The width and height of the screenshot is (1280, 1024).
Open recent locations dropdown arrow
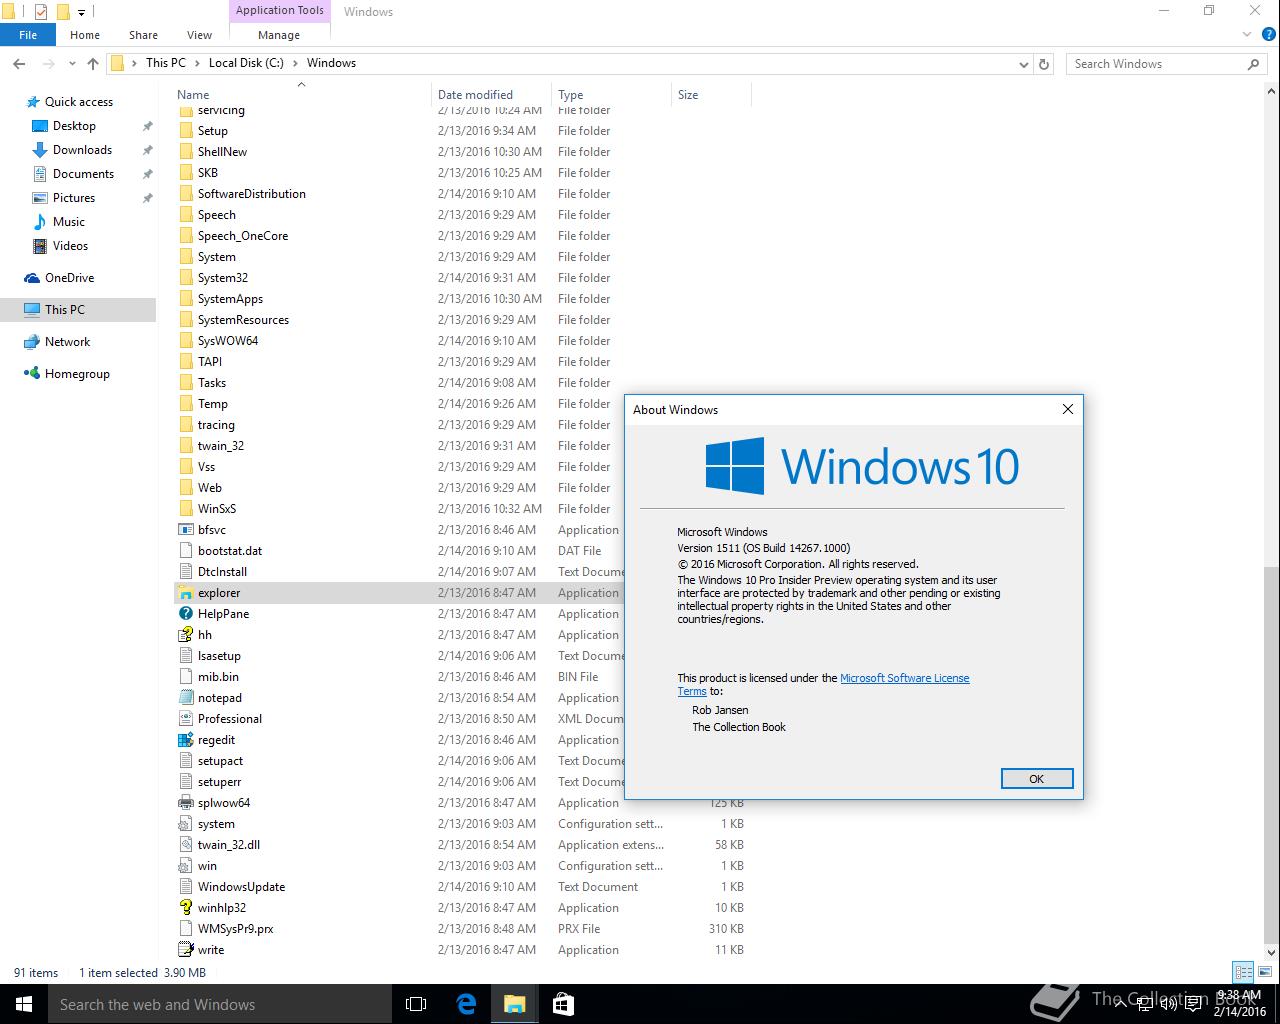(x=73, y=63)
